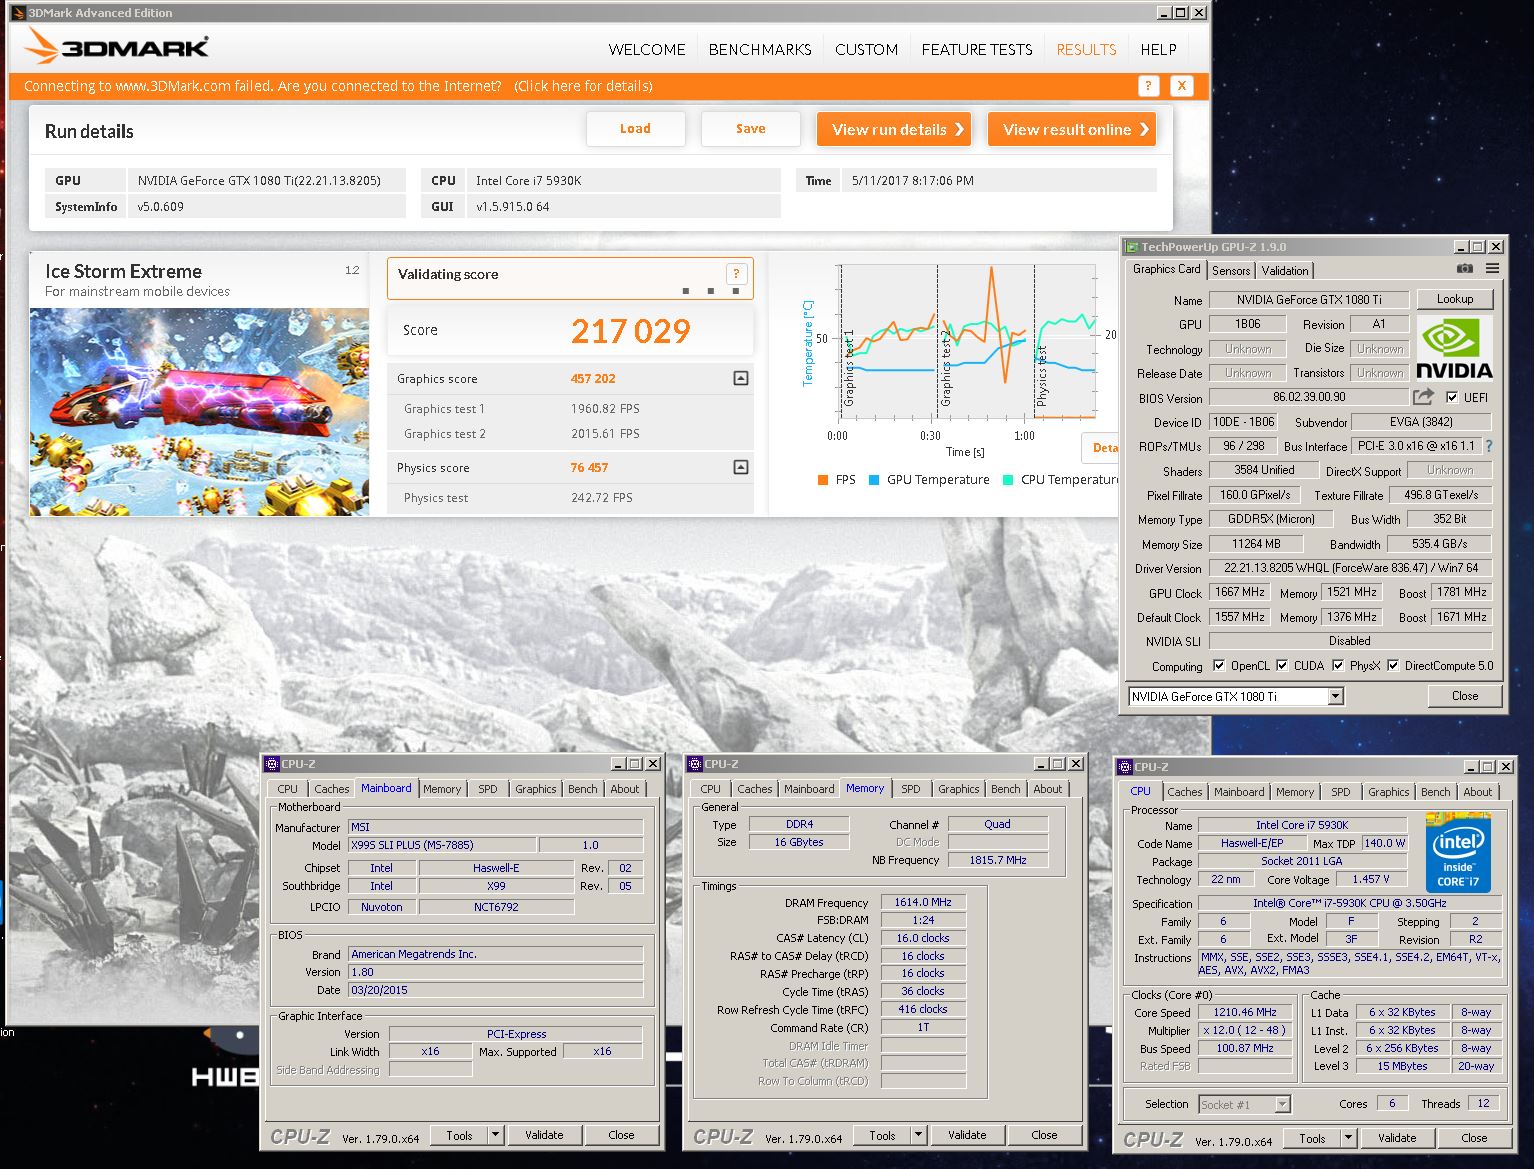Viewport: 1534px width, 1169px height.
Task: Click the BIOS Version 1.80 field
Action: point(495,972)
